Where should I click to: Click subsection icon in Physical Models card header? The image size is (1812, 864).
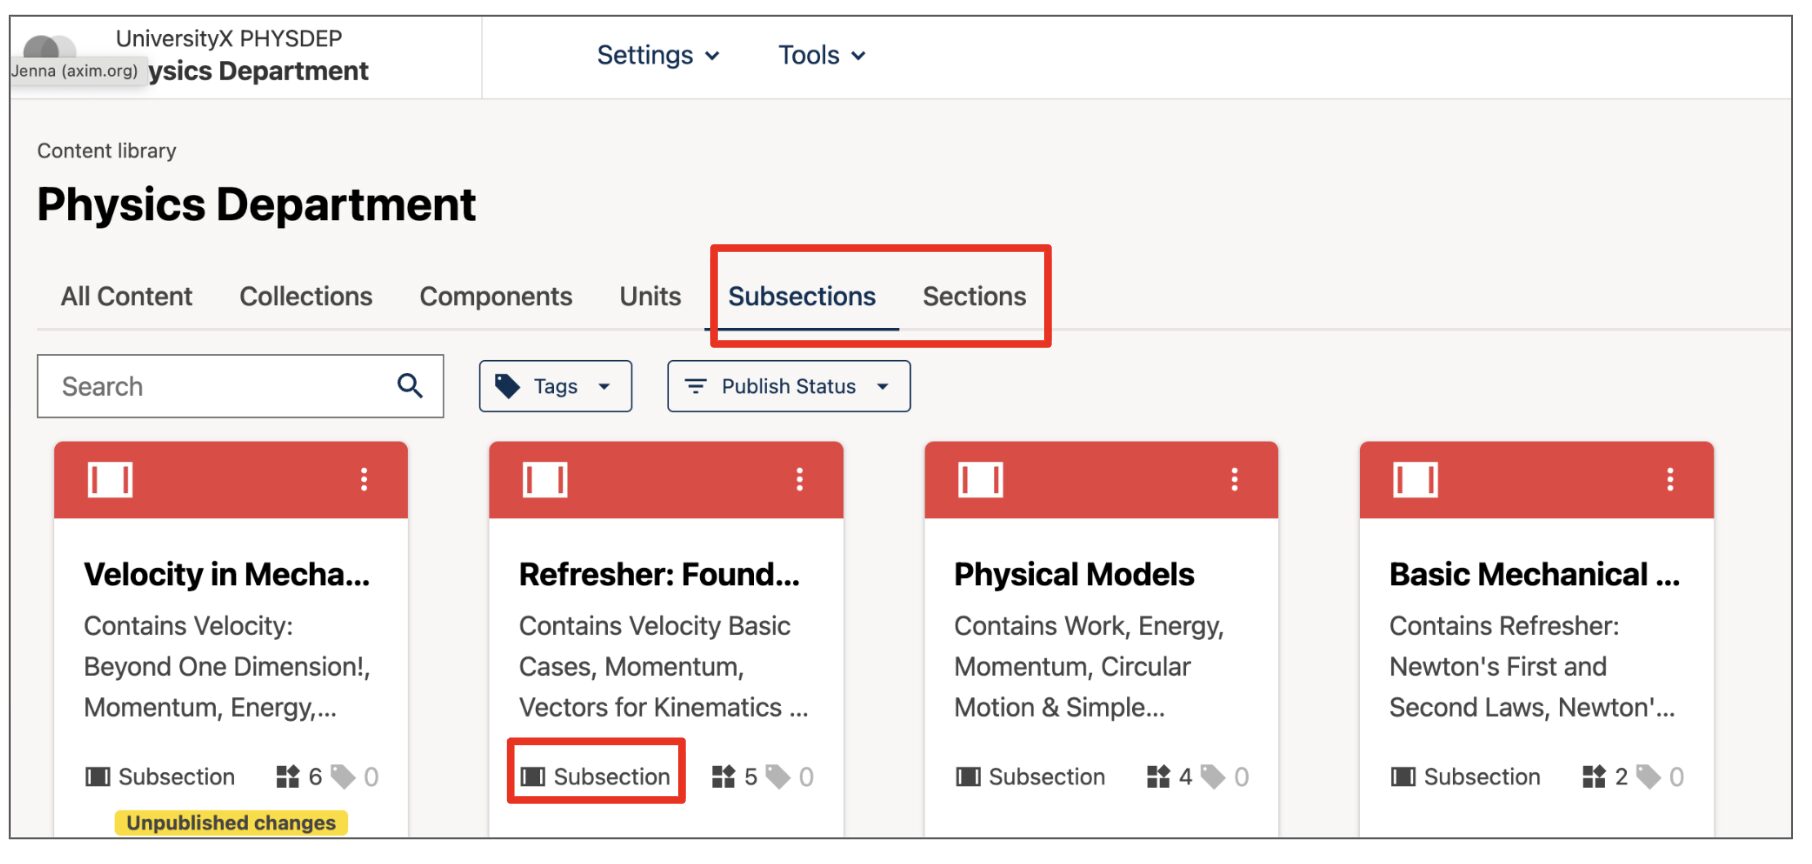[980, 480]
